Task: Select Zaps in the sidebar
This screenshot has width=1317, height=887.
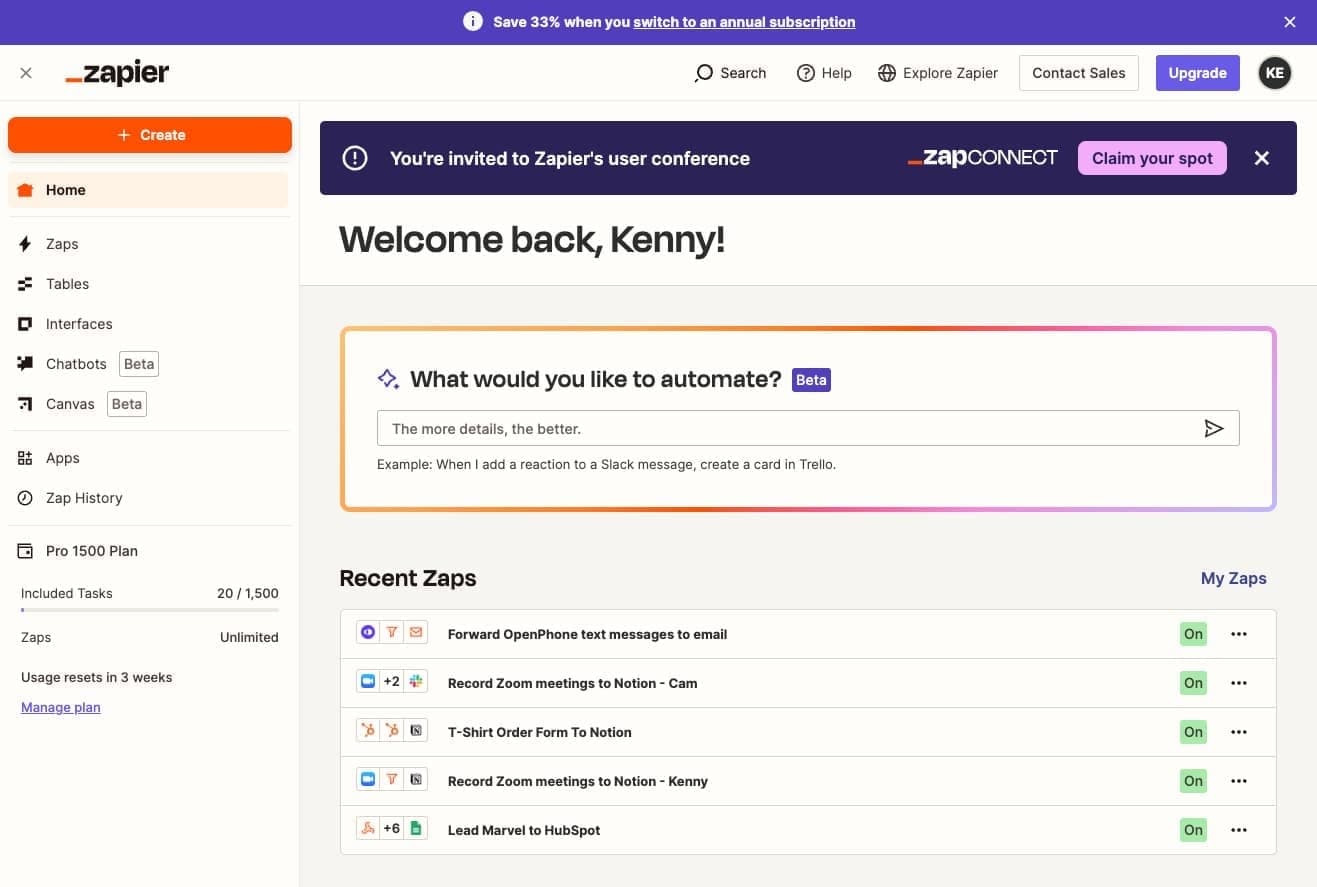Action: [62, 243]
